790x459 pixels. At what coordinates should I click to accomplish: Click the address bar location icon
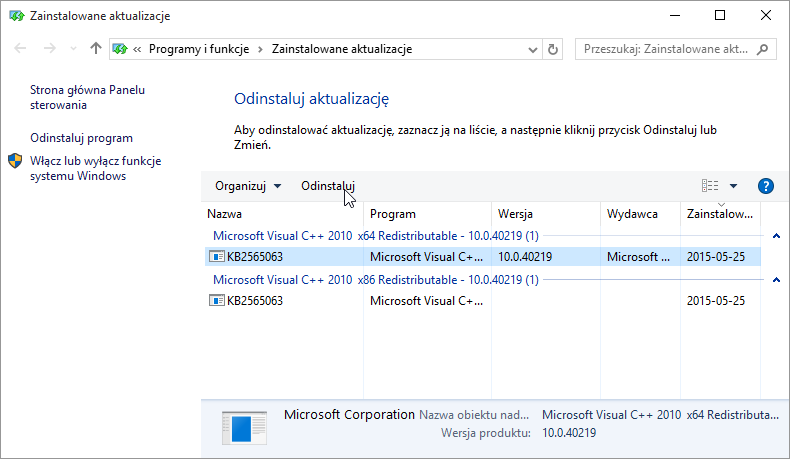click(x=120, y=49)
